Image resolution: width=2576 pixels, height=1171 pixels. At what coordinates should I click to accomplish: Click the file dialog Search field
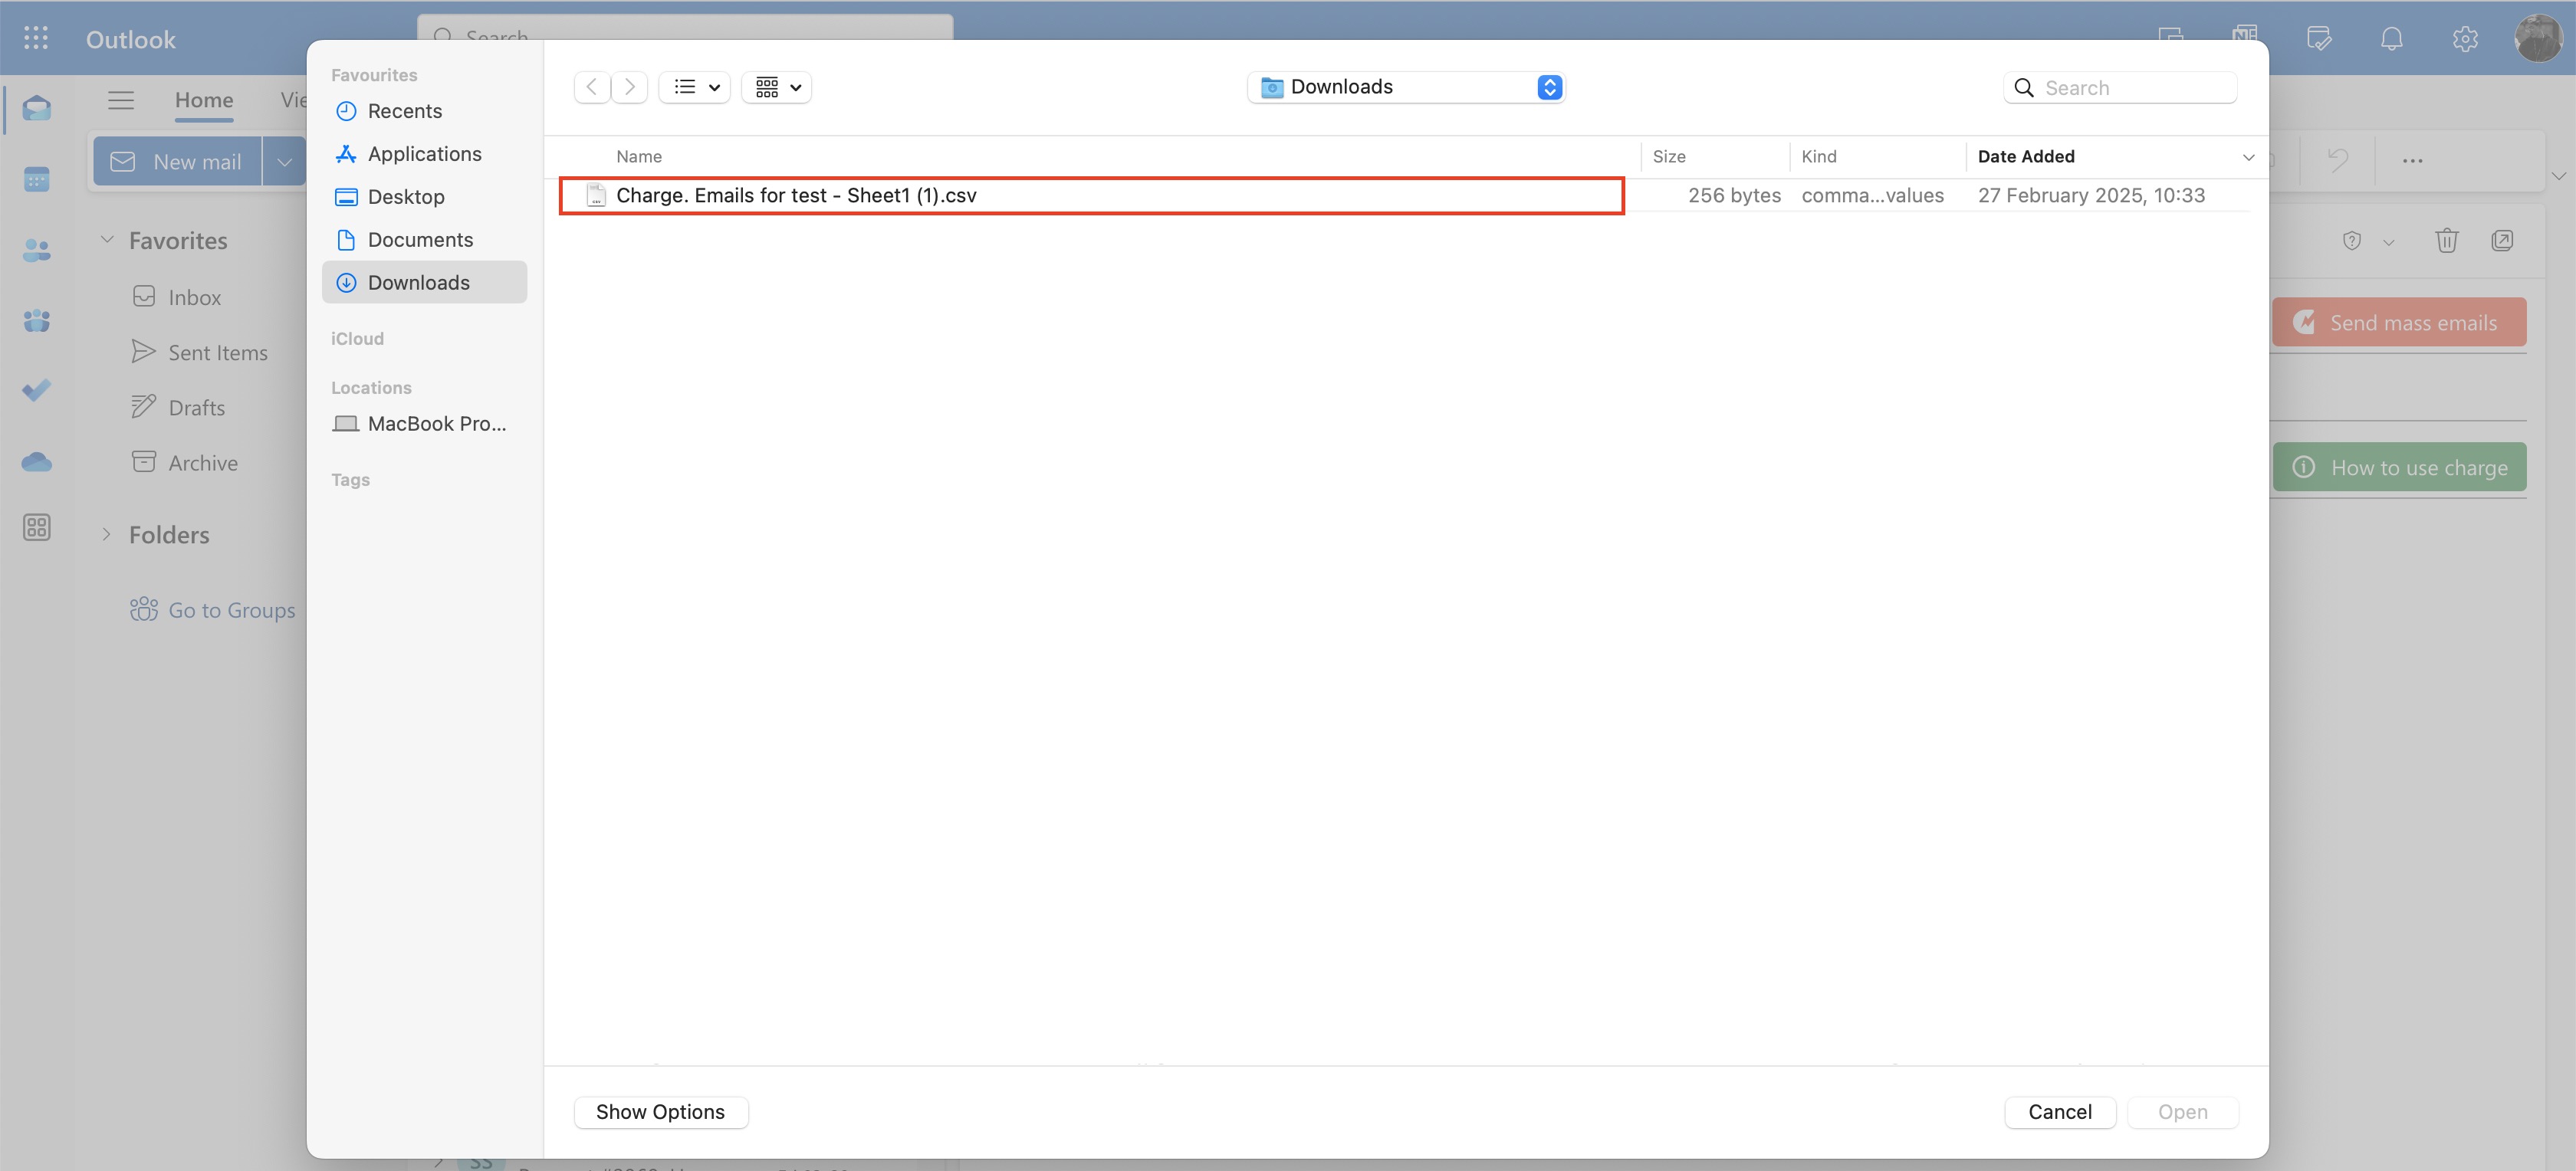[2120, 87]
